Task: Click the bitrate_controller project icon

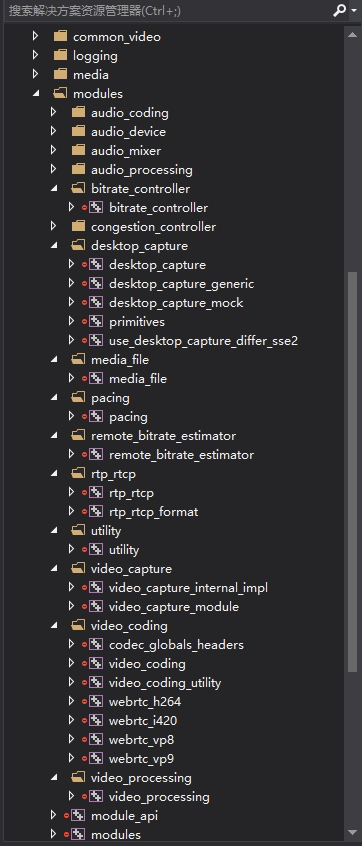Action: 95,207
